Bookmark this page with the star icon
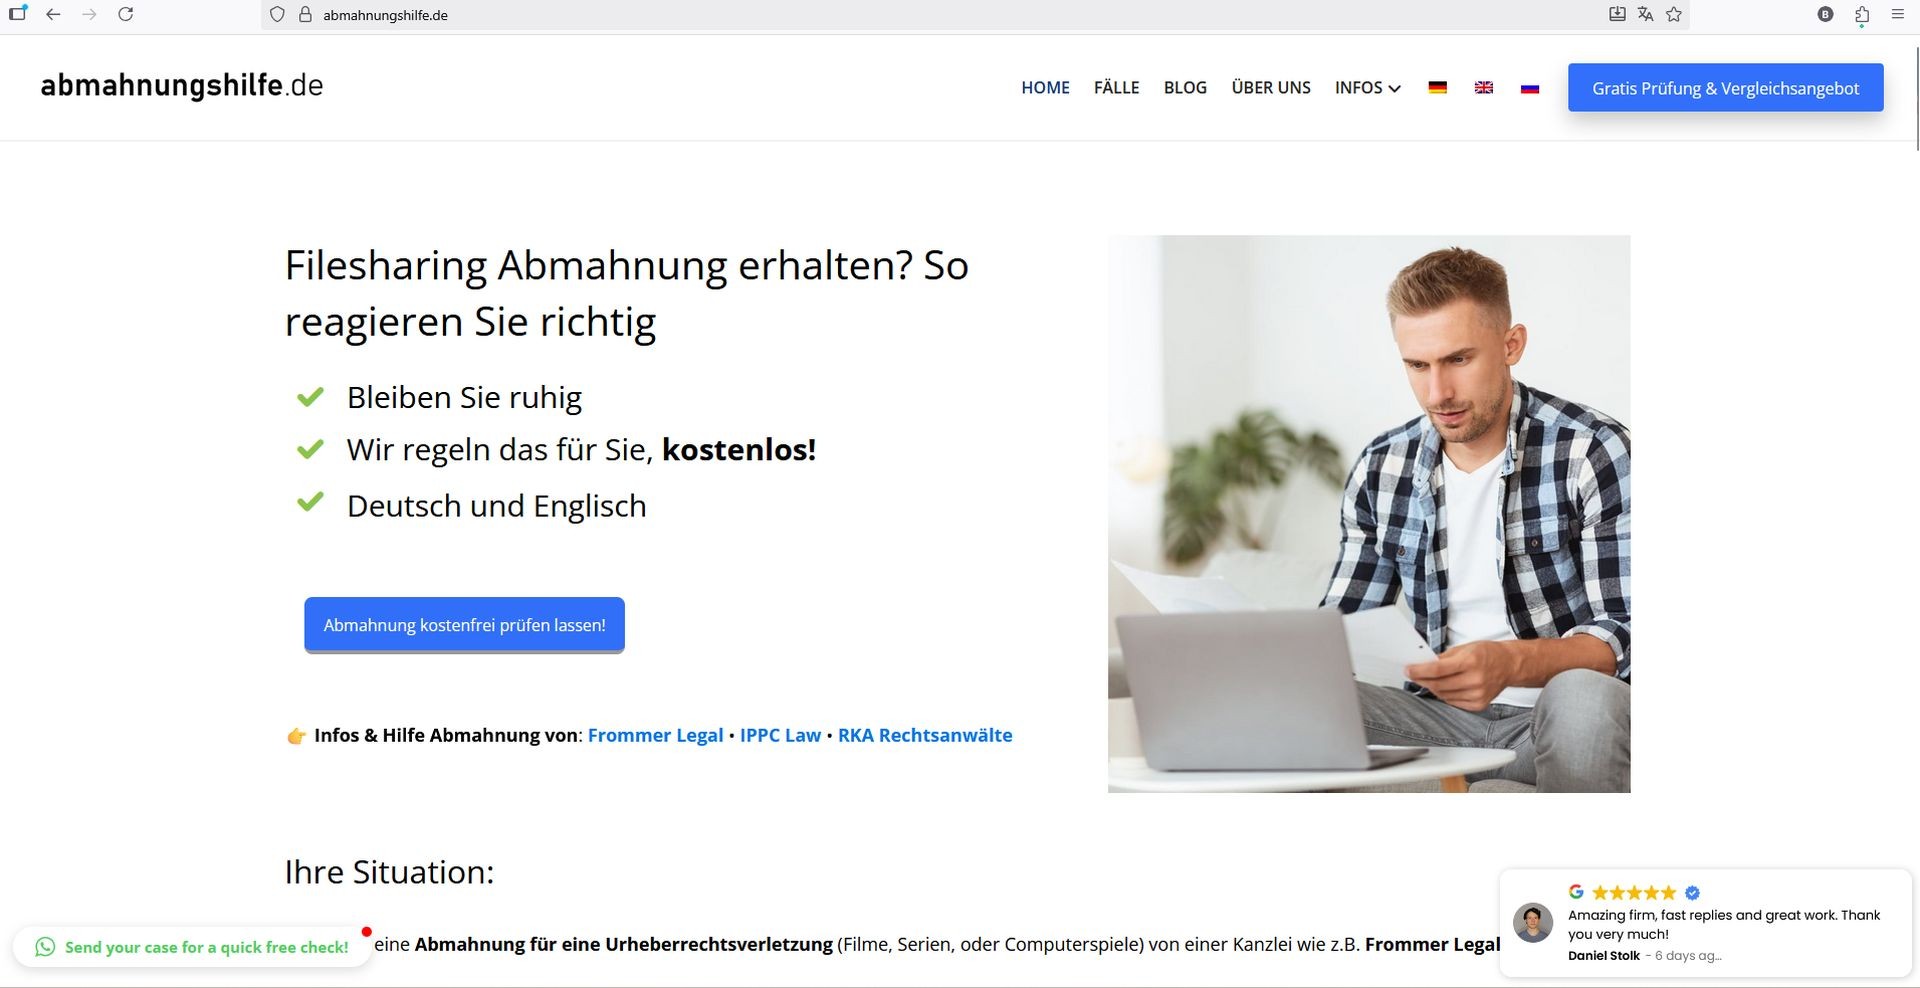Screen dimensions: 1920x988 pyautogui.click(x=1674, y=14)
